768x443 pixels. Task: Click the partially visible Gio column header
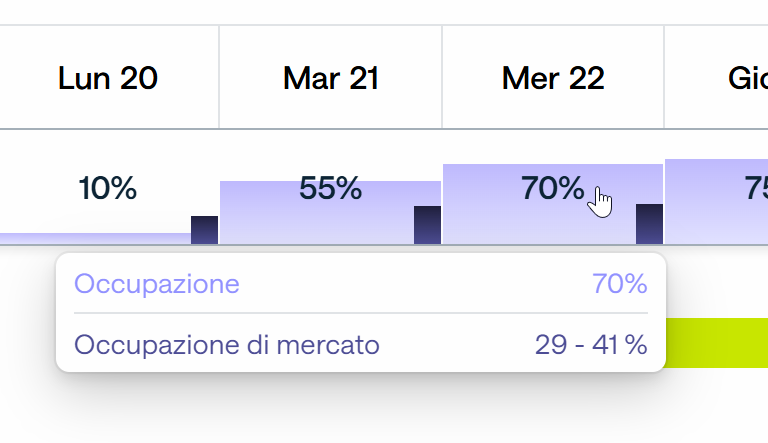click(x=717, y=77)
